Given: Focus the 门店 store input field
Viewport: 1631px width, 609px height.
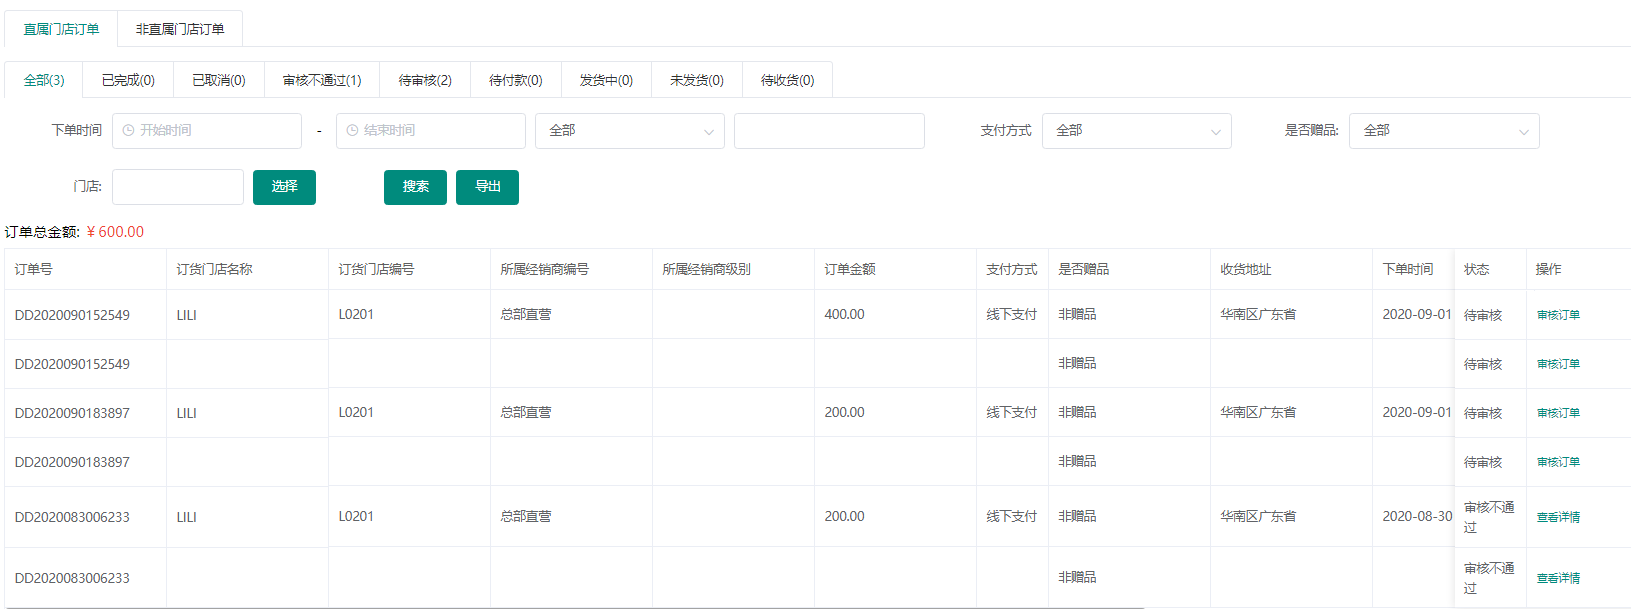Looking at the screenshot, I should (x=178, y=187).
